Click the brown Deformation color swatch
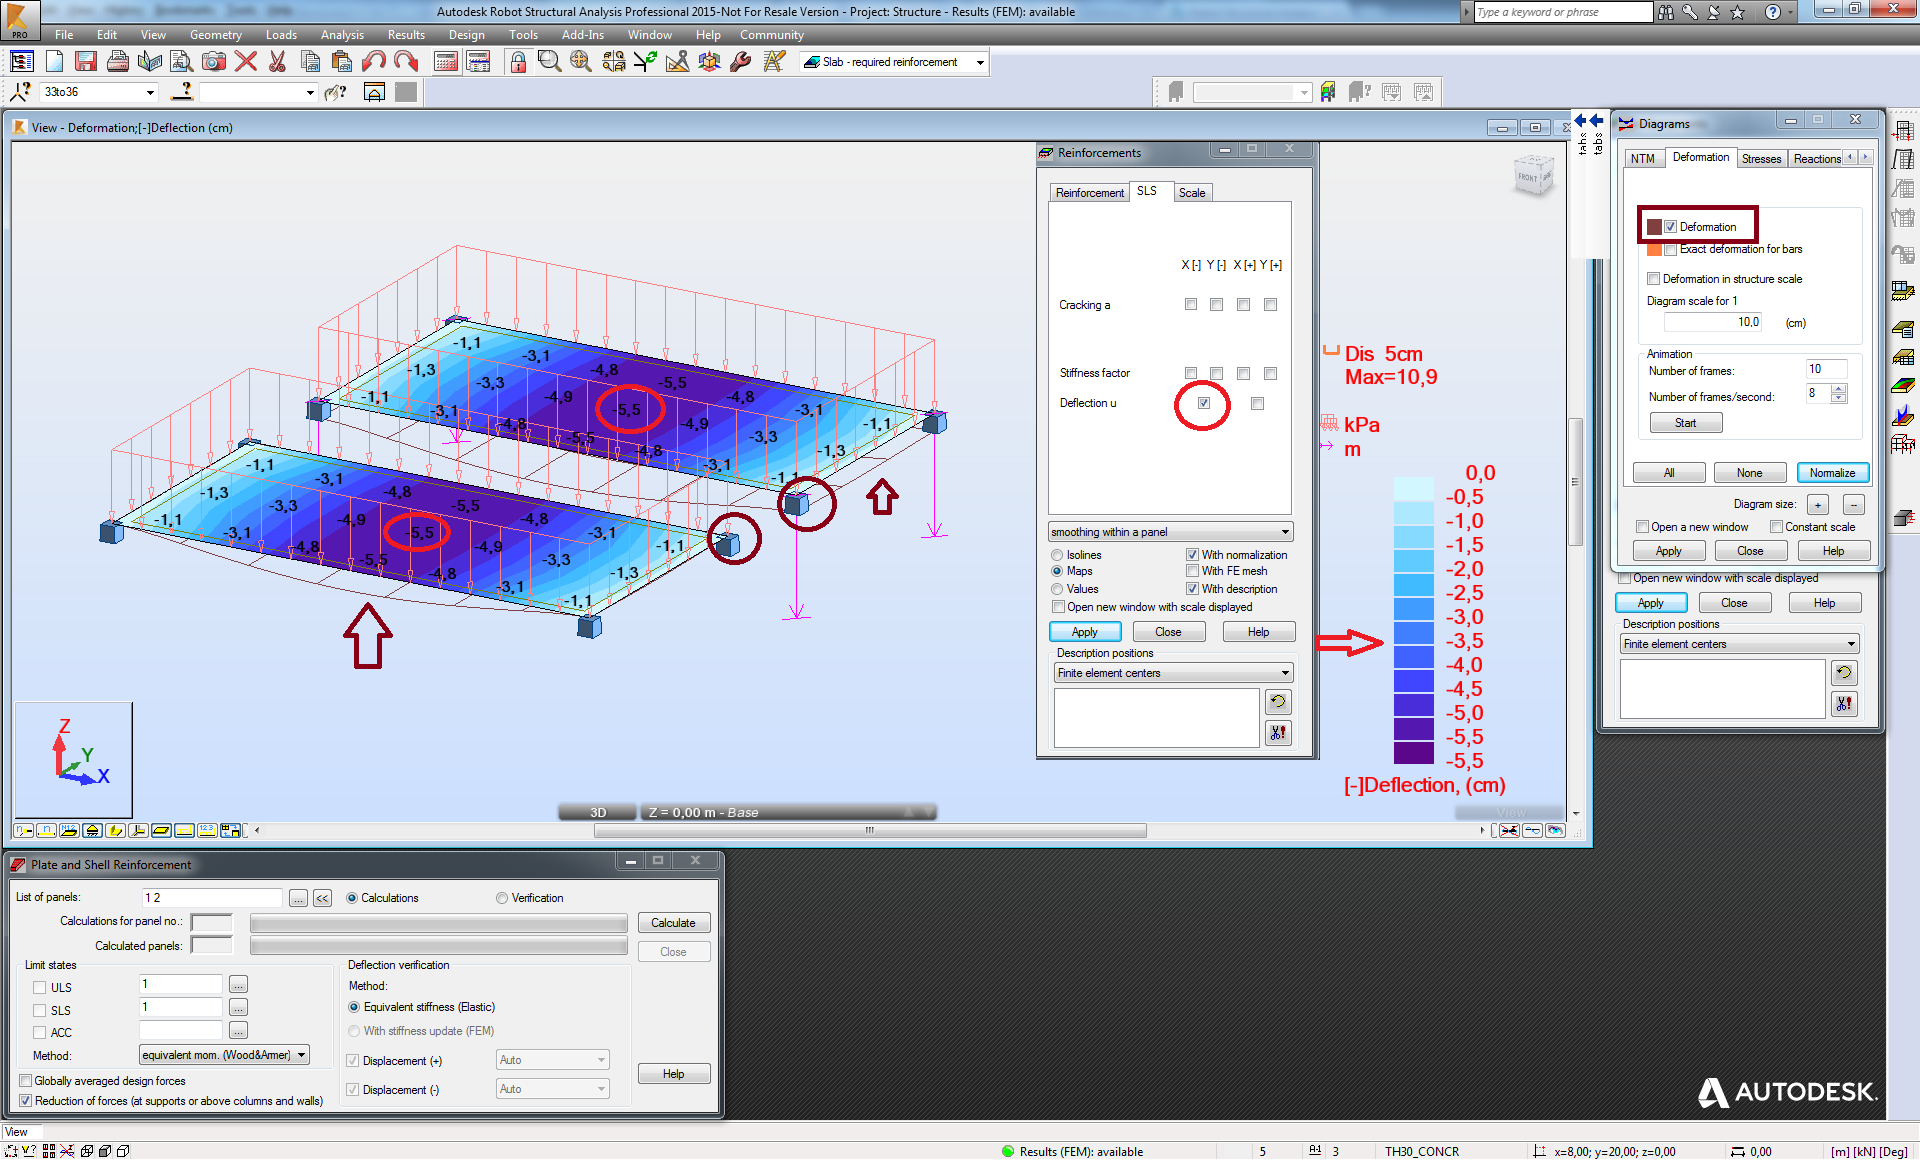 click(x=1654, y=227)
